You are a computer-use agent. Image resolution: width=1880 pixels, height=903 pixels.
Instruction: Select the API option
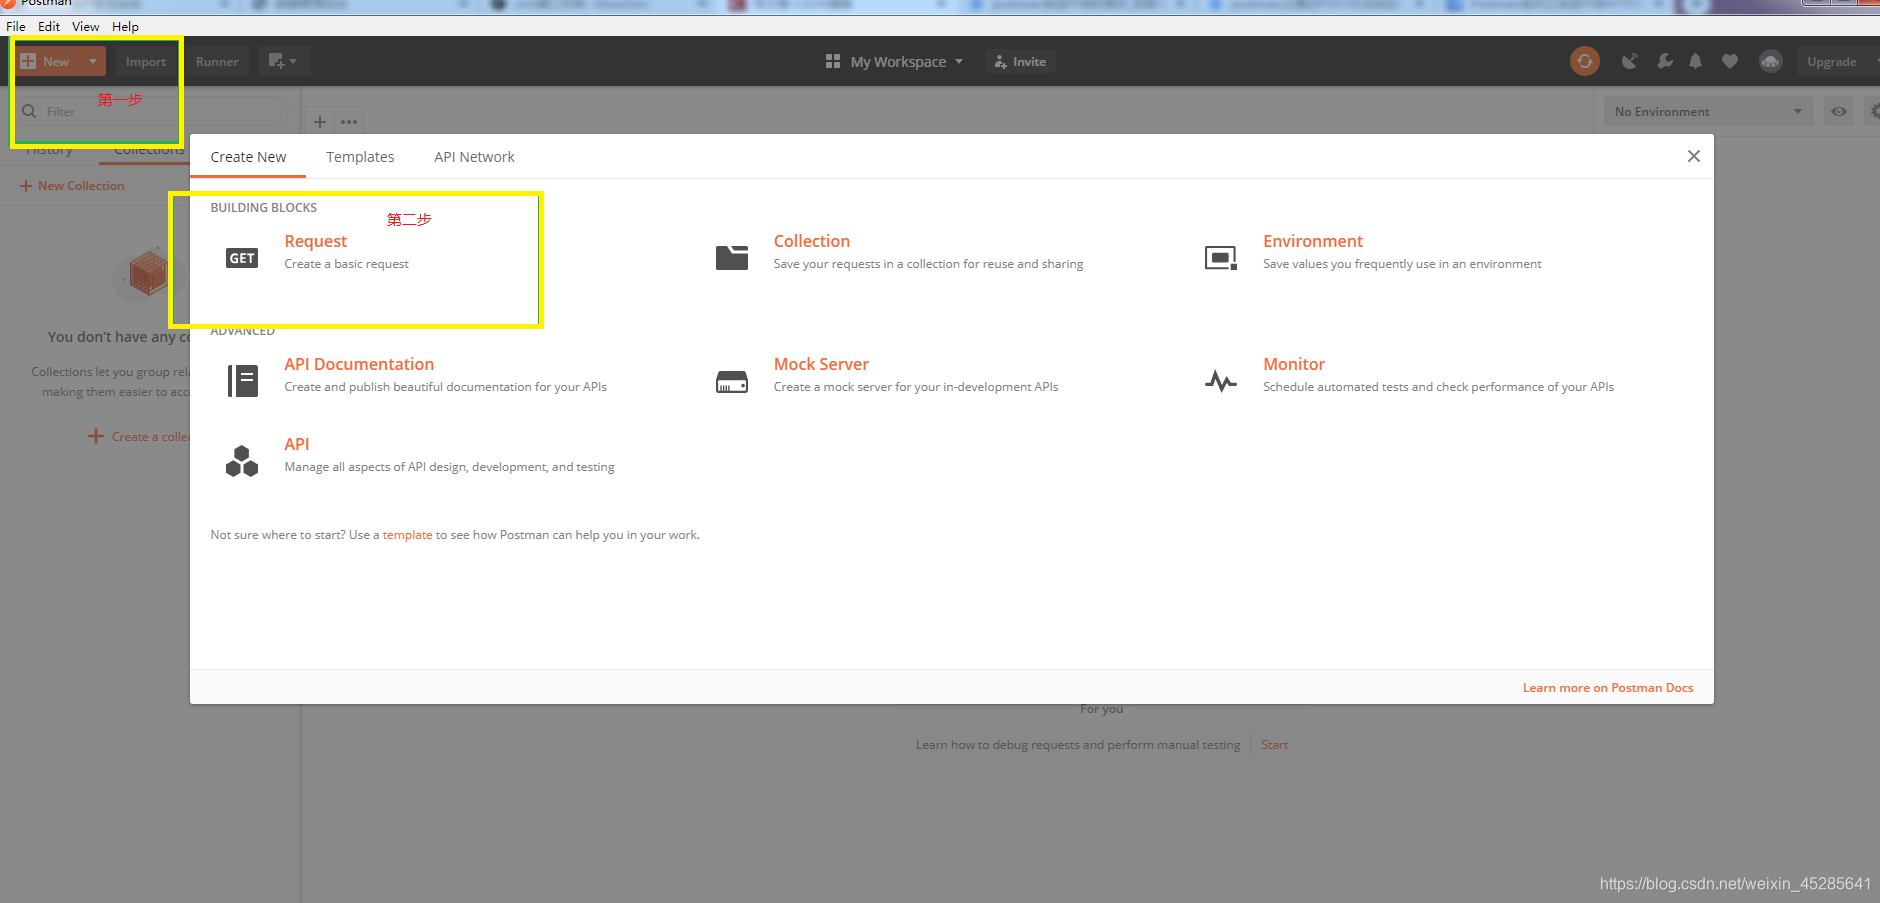pos(296,444)
